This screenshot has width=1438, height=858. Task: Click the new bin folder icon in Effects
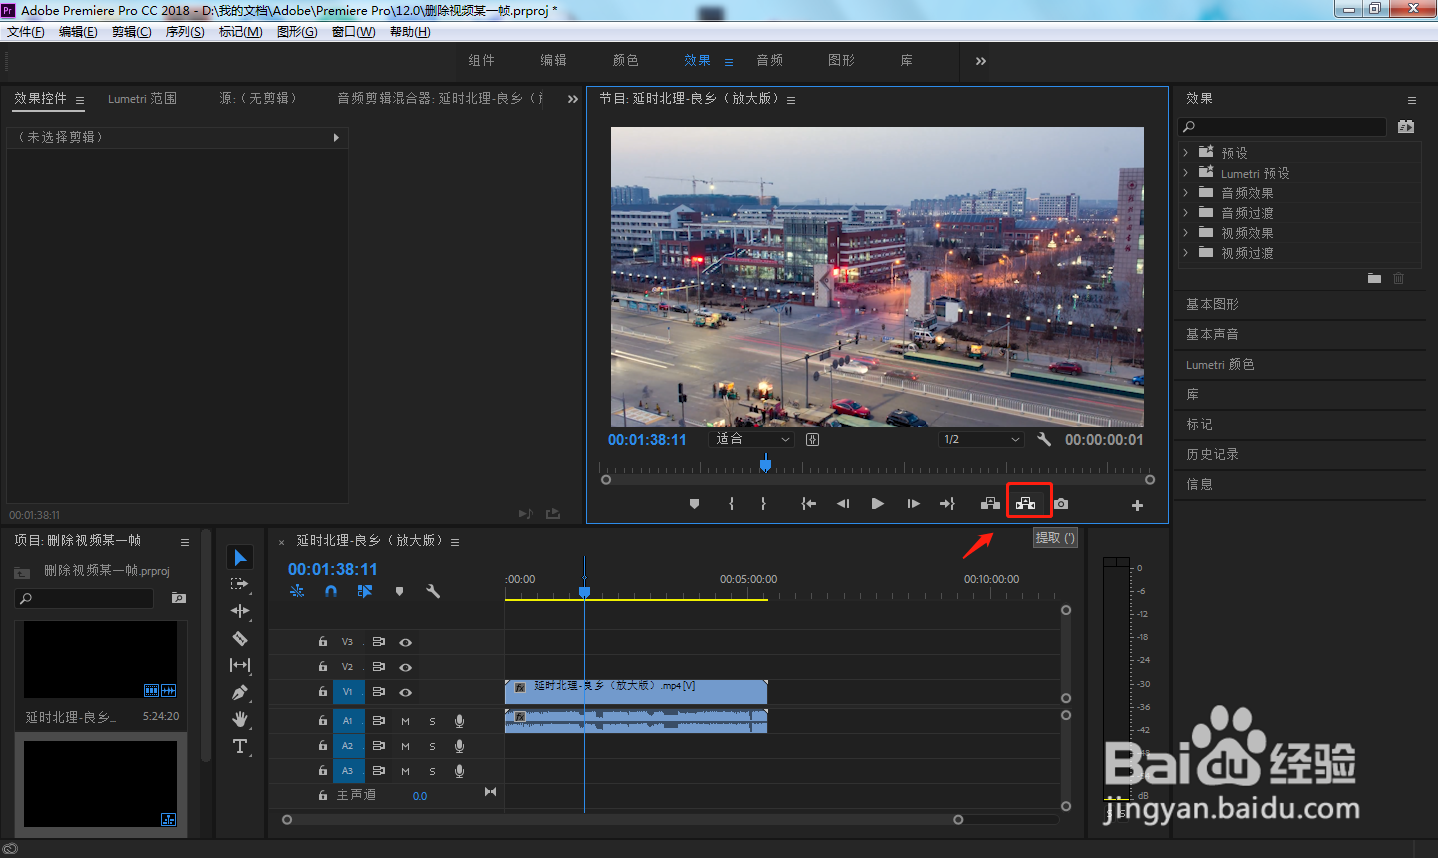point(1374,278)
